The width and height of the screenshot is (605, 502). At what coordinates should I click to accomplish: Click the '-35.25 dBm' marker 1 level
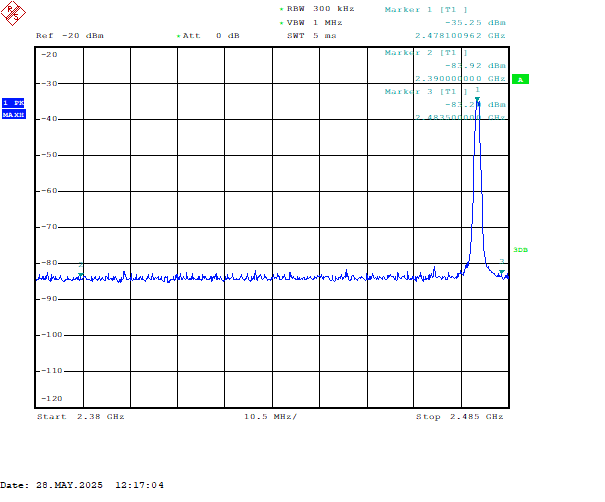[475, 23]
